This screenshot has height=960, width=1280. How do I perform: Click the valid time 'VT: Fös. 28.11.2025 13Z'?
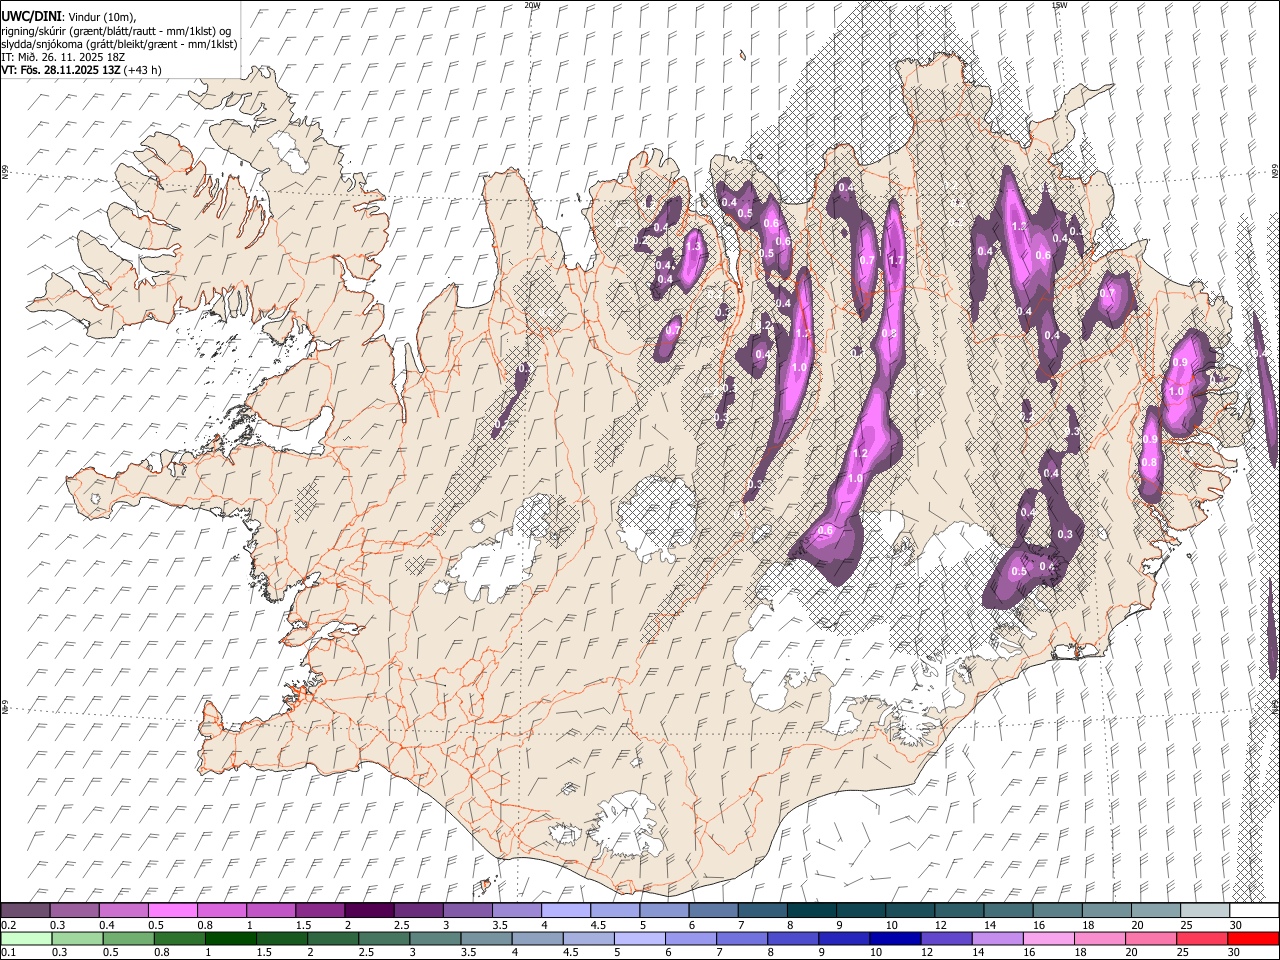(x=61, y=70)
